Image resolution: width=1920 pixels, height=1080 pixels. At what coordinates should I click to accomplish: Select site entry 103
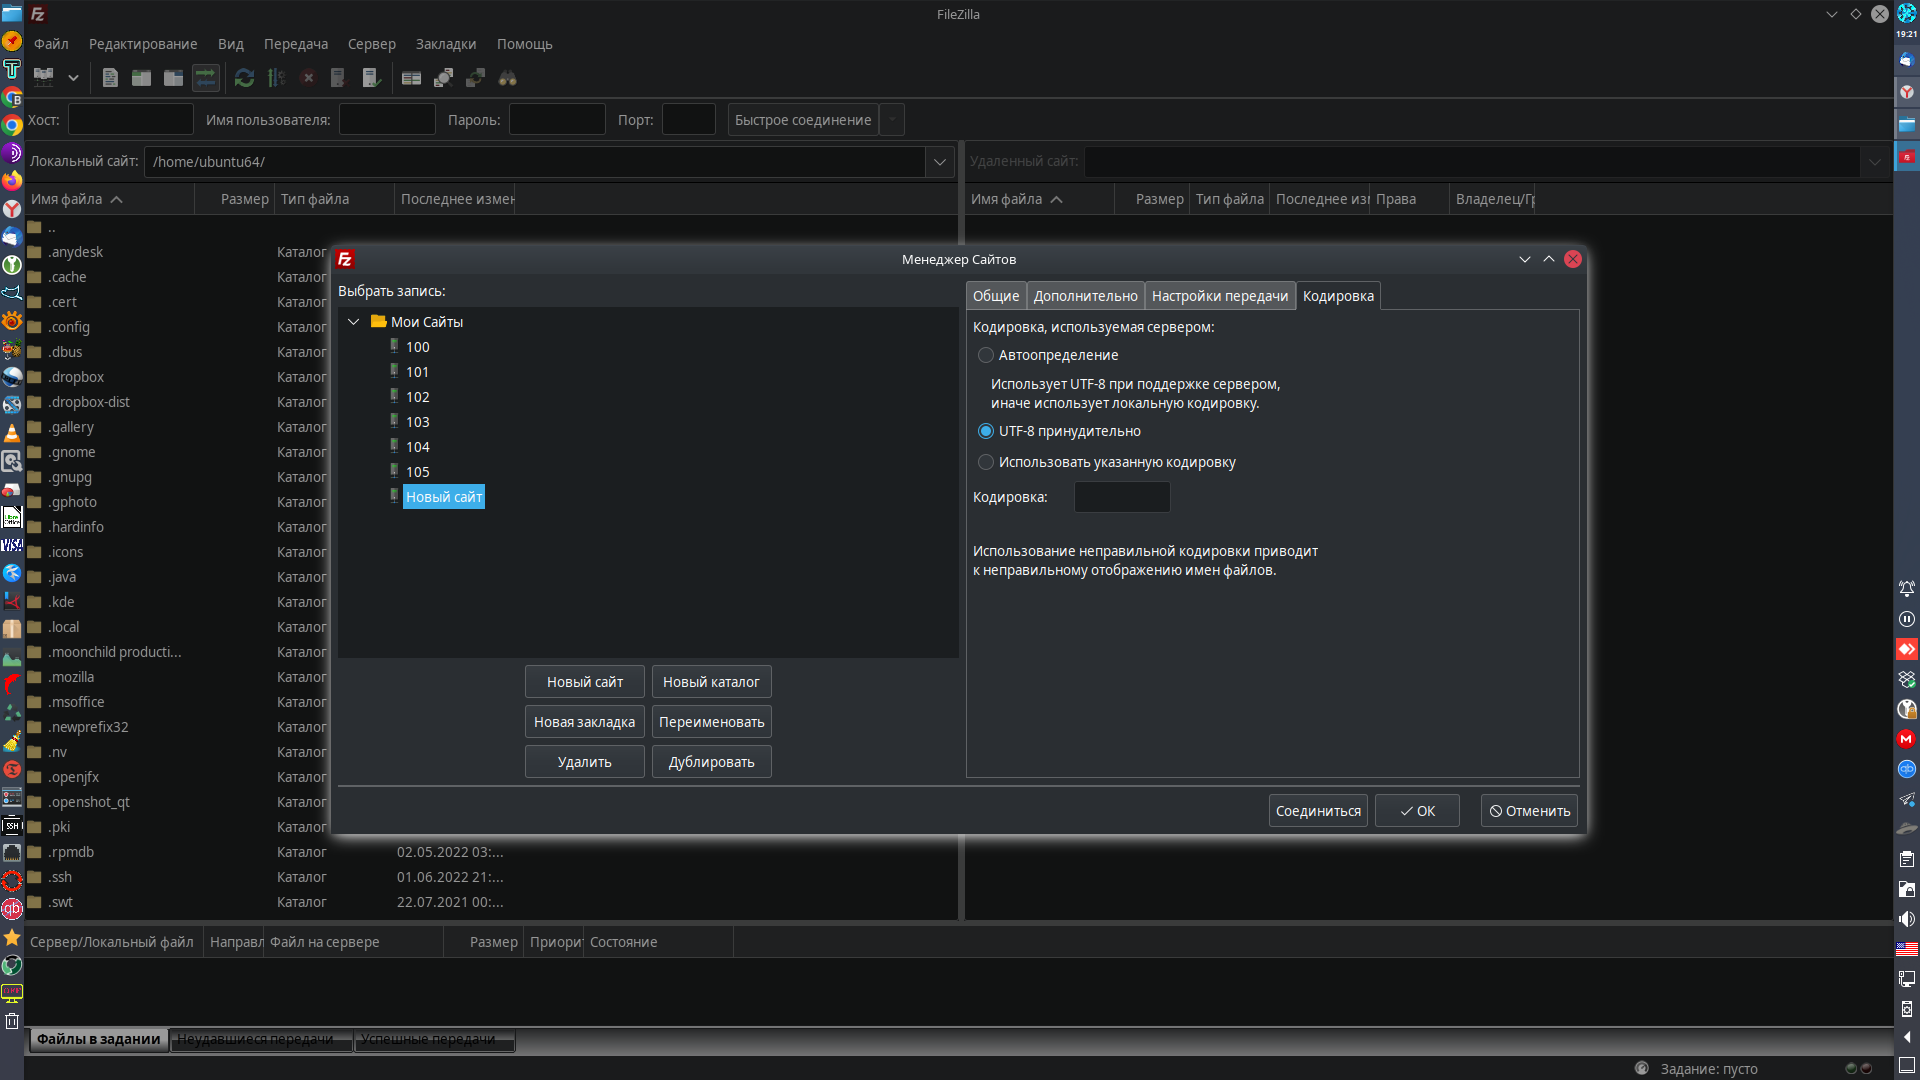(417, 422)
